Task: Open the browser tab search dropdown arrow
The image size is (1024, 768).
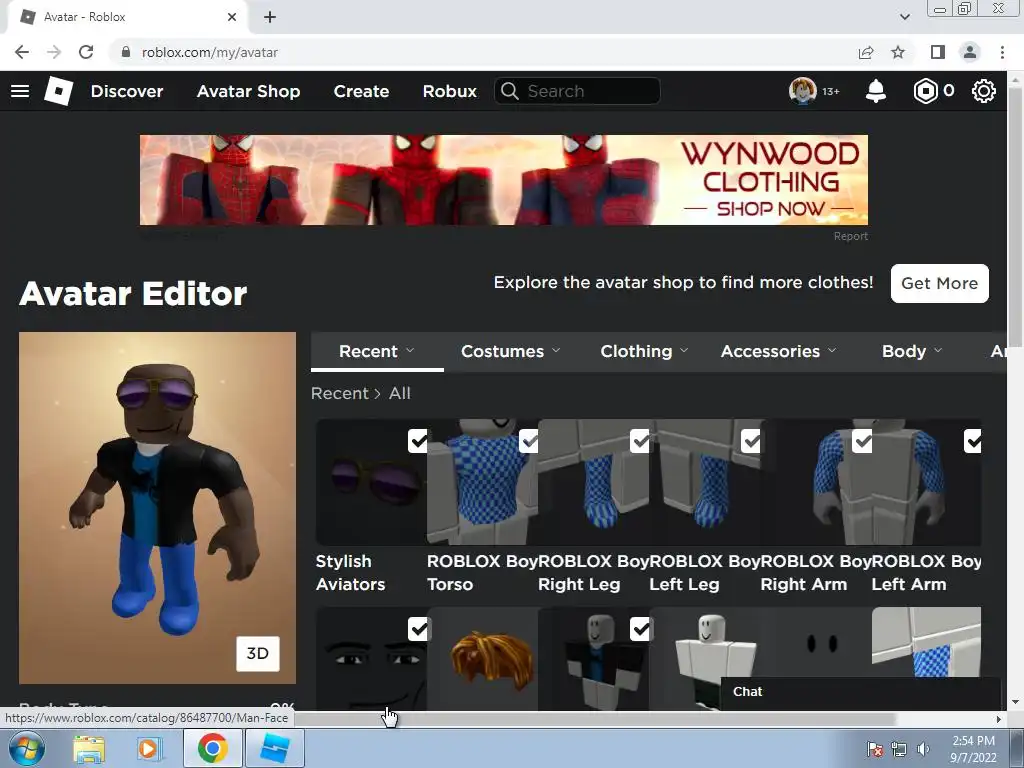Action: (904, 17)
